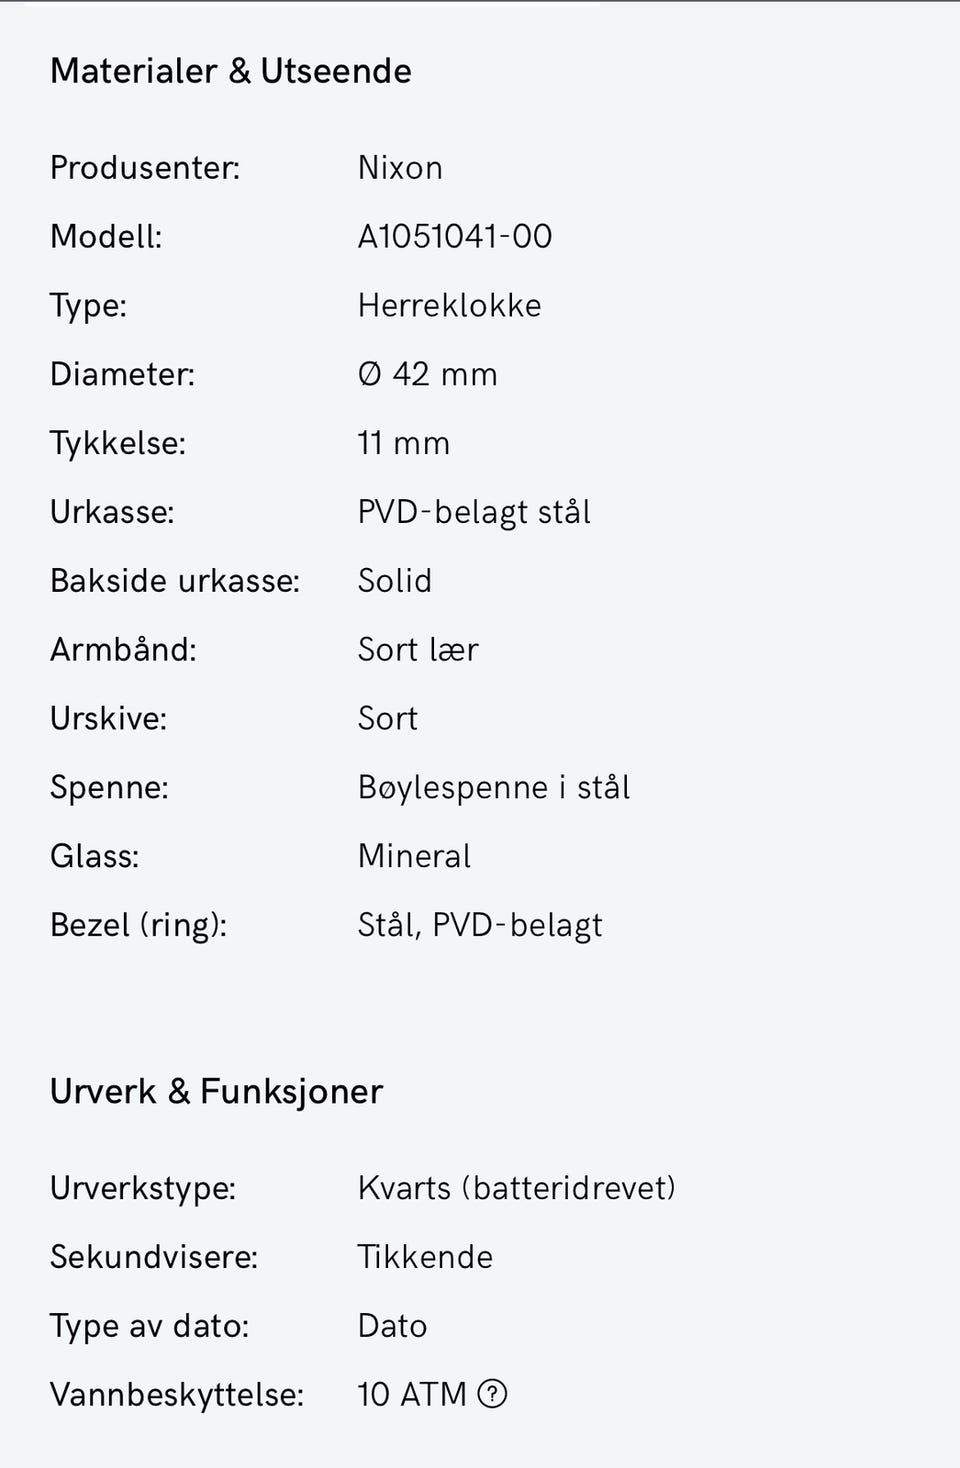This screenshot has width=960, height=1468.
Task: Click the water resistance help question mark icon
Action: (492, 1393)
